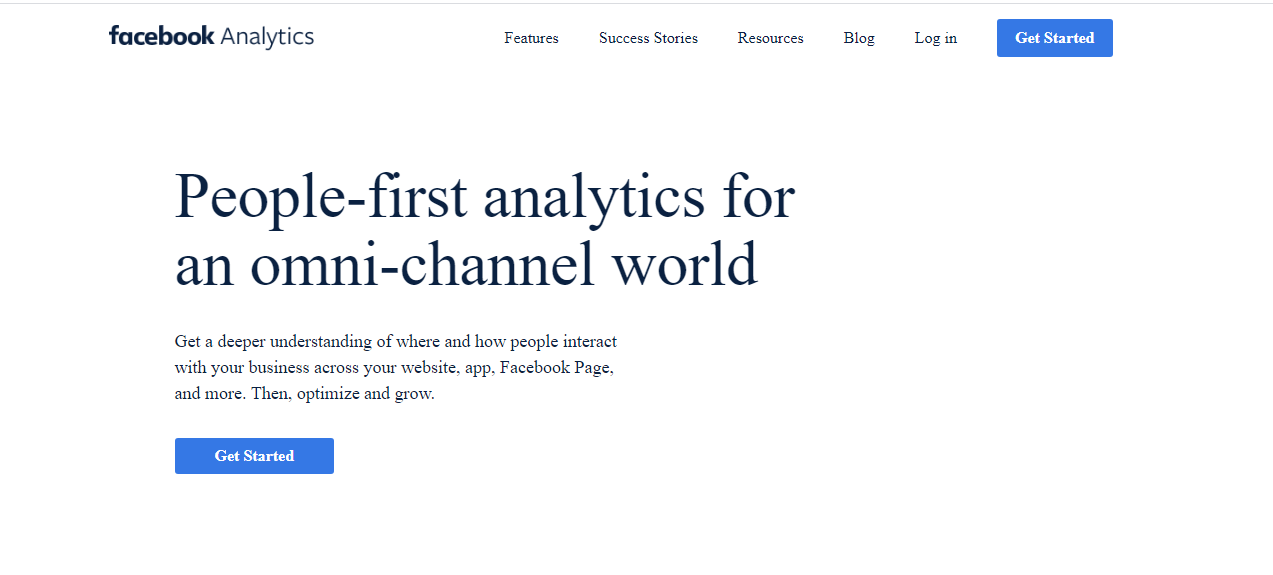Click the 'People-first analytics for' headline
Screen dimensions: 1273x575
coord(485,196)
